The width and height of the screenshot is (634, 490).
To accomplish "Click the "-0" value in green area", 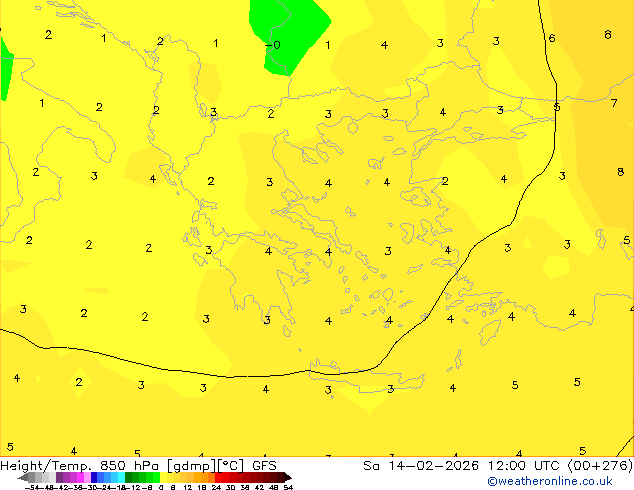I will 273,44.
